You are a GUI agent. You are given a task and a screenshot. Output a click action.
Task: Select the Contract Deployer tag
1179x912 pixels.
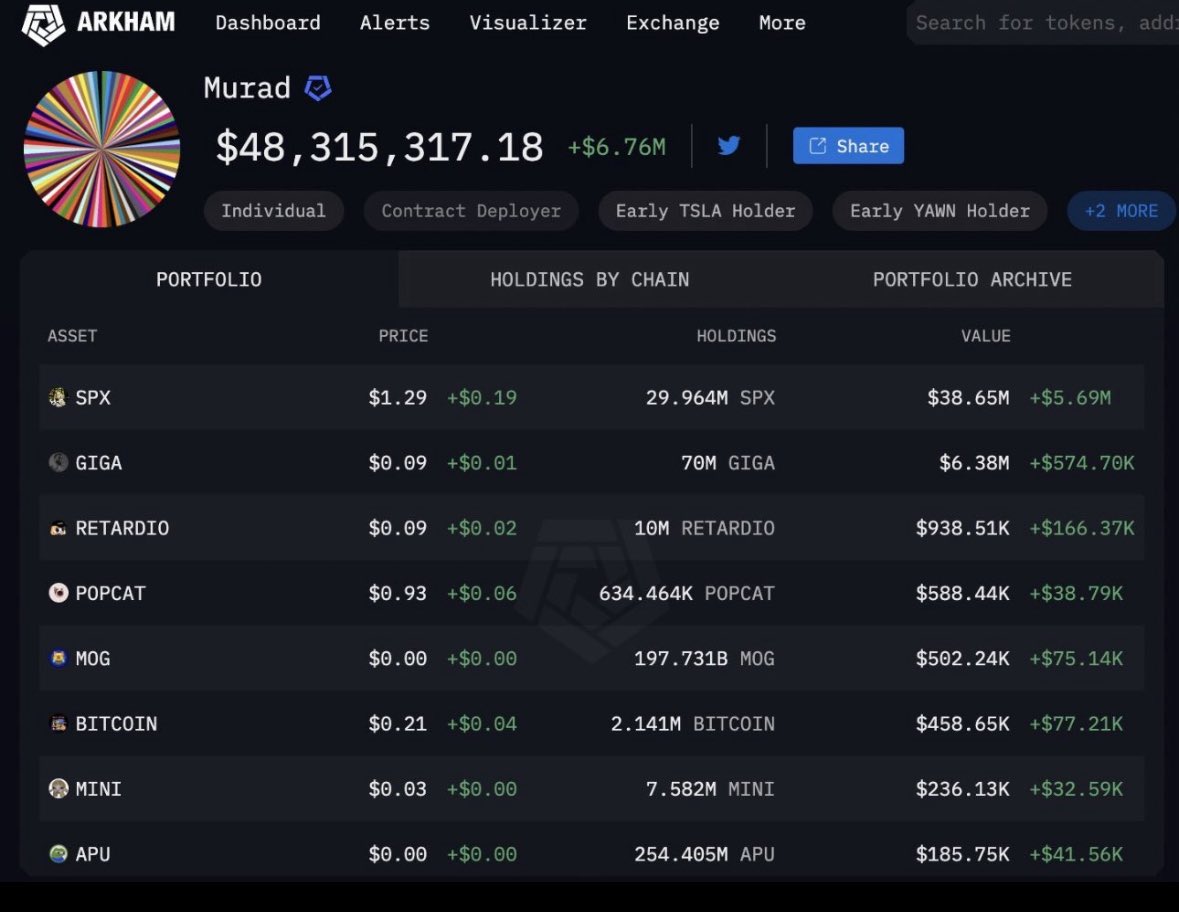tap(471, 211)
